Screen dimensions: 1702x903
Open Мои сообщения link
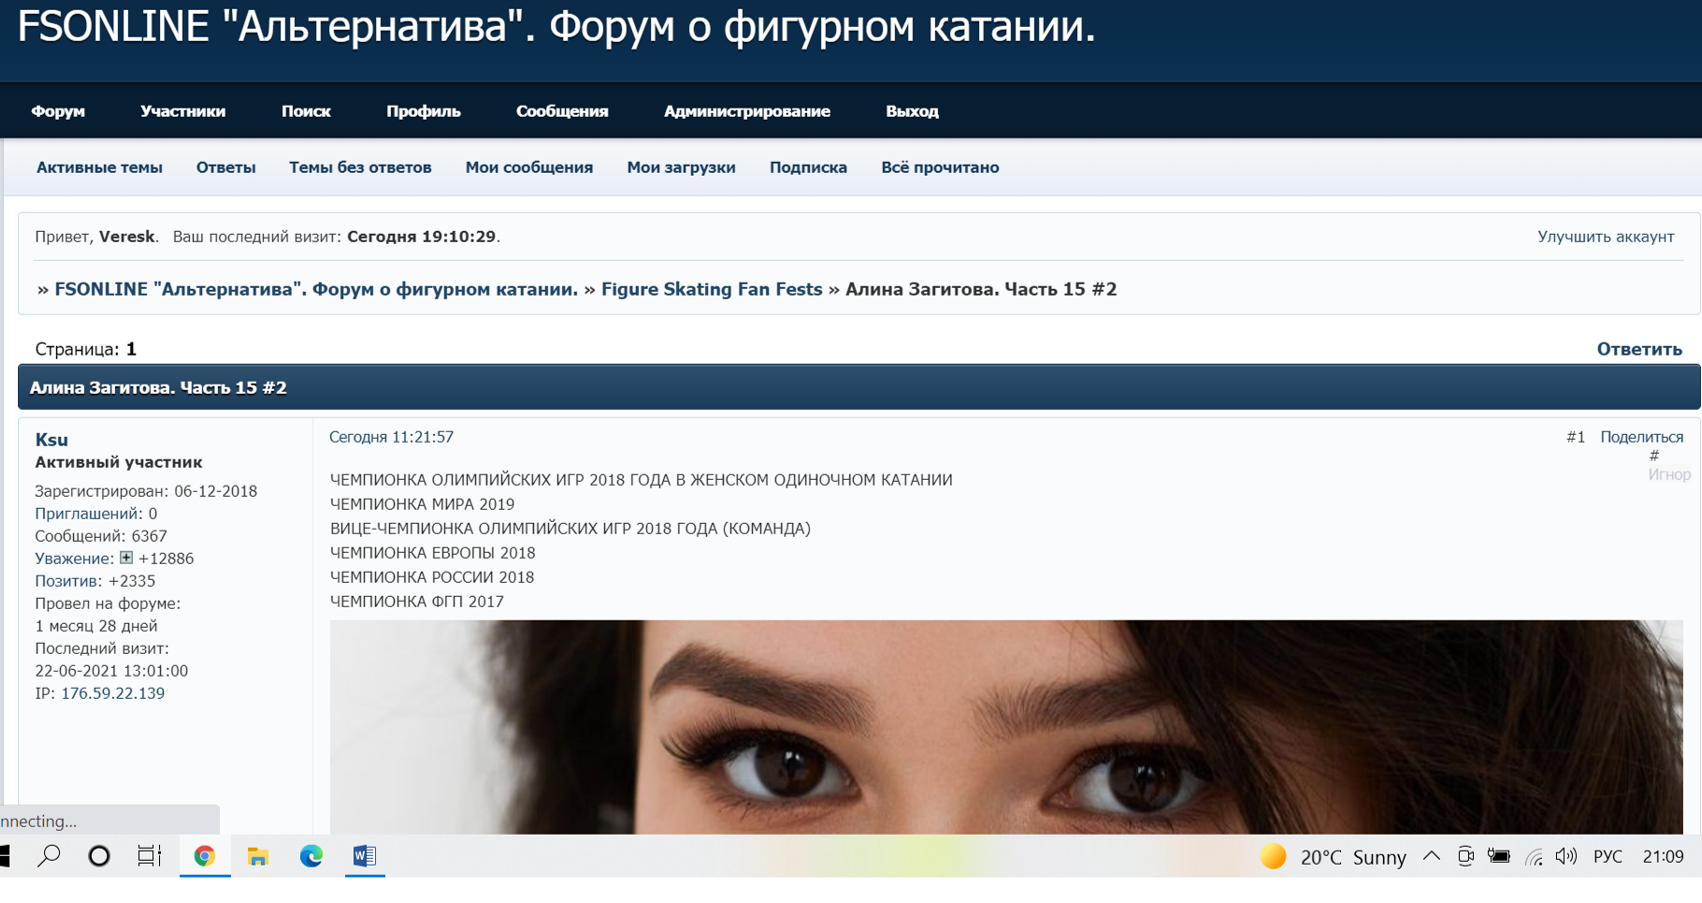(x=529, y=167)
